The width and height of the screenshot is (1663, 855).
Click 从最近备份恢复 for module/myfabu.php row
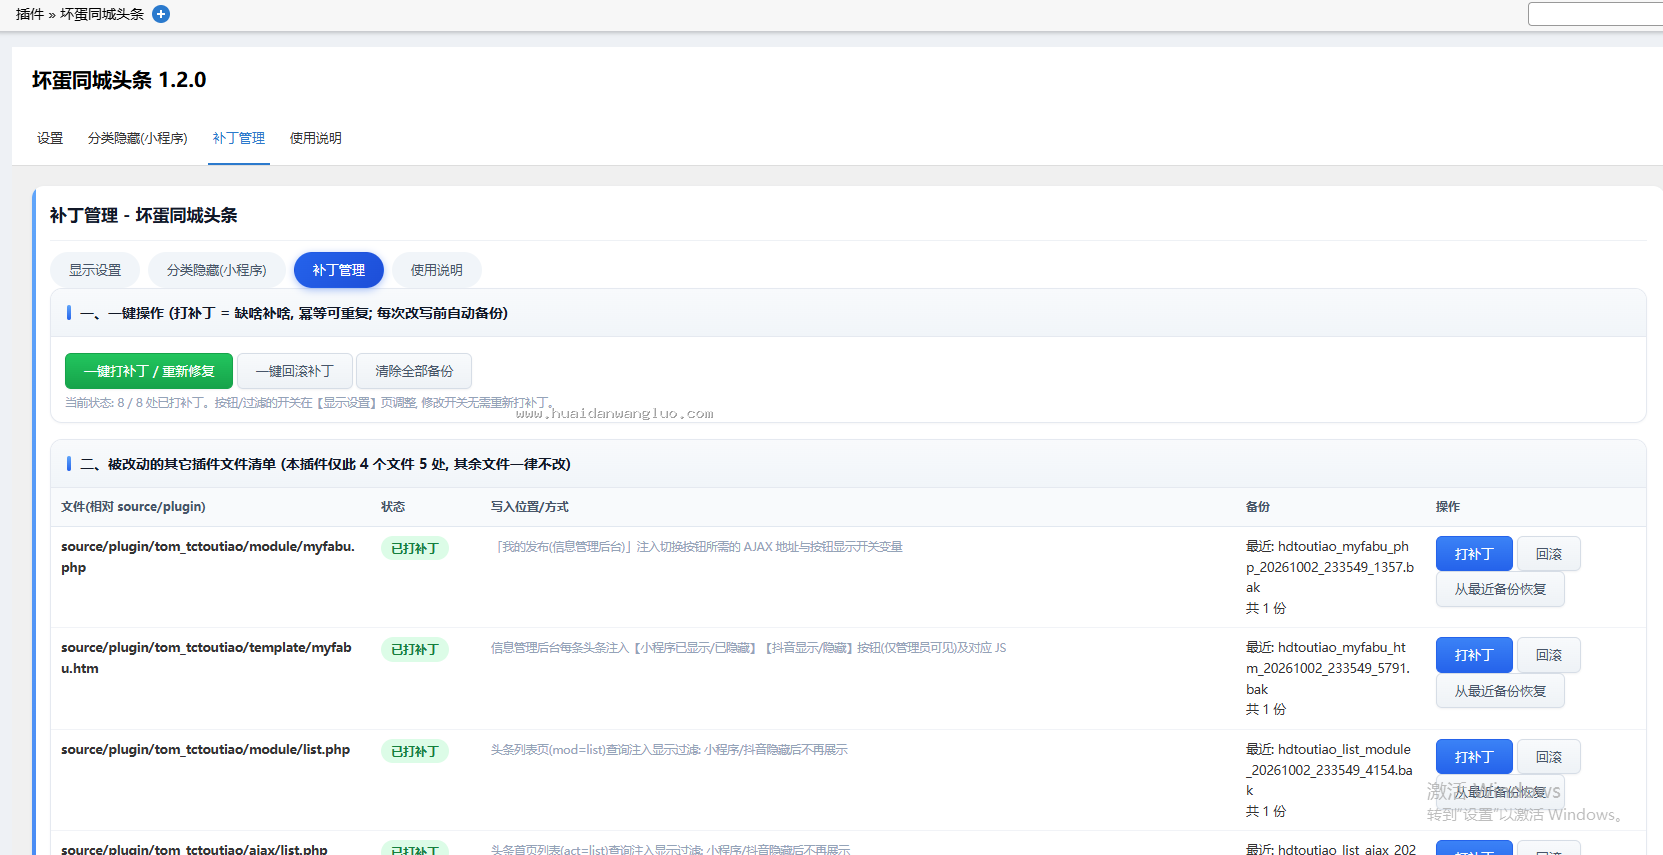coord(1500,589)
